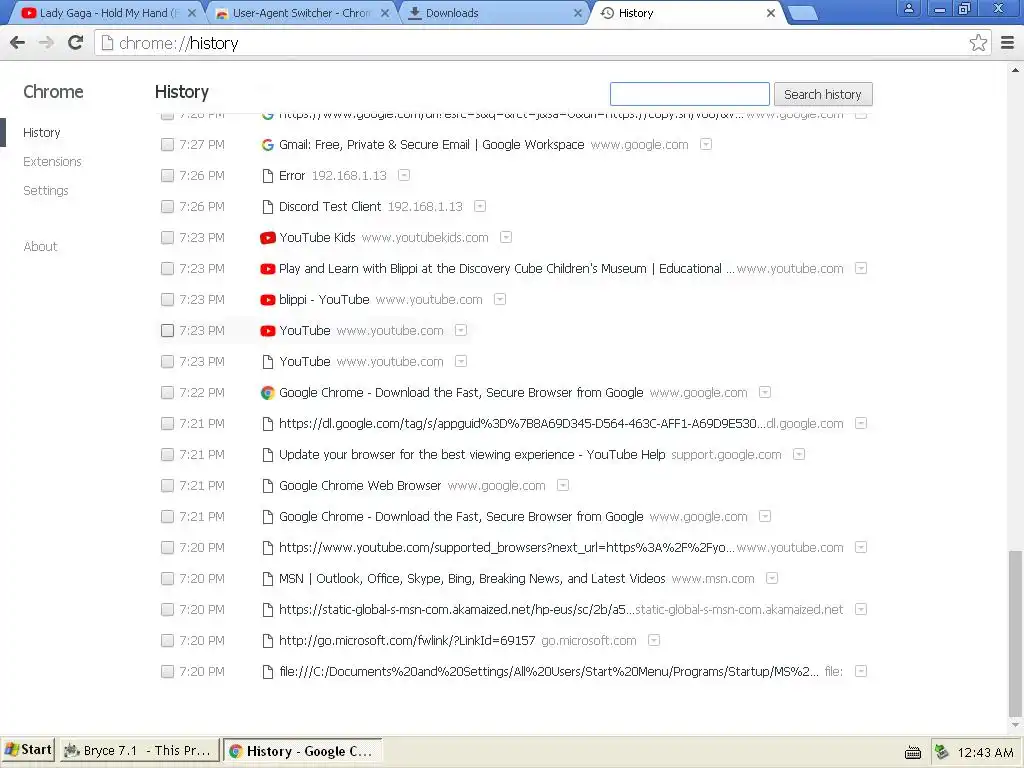Click the page icon beside Error entry
The width and height of the screenshot is (1024, 768).
[267, 176]
